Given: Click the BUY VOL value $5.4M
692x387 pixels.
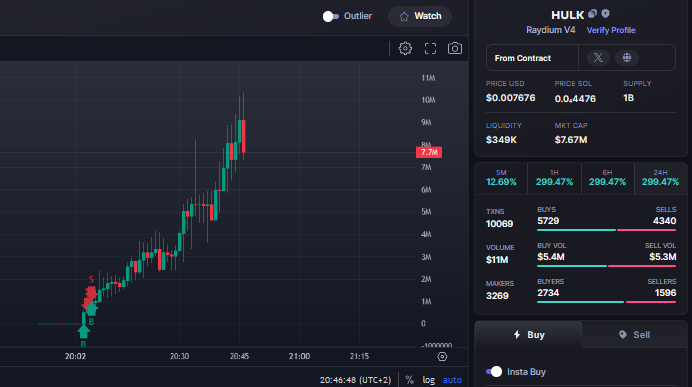Looking at the screenshot, I should point(551,257).
